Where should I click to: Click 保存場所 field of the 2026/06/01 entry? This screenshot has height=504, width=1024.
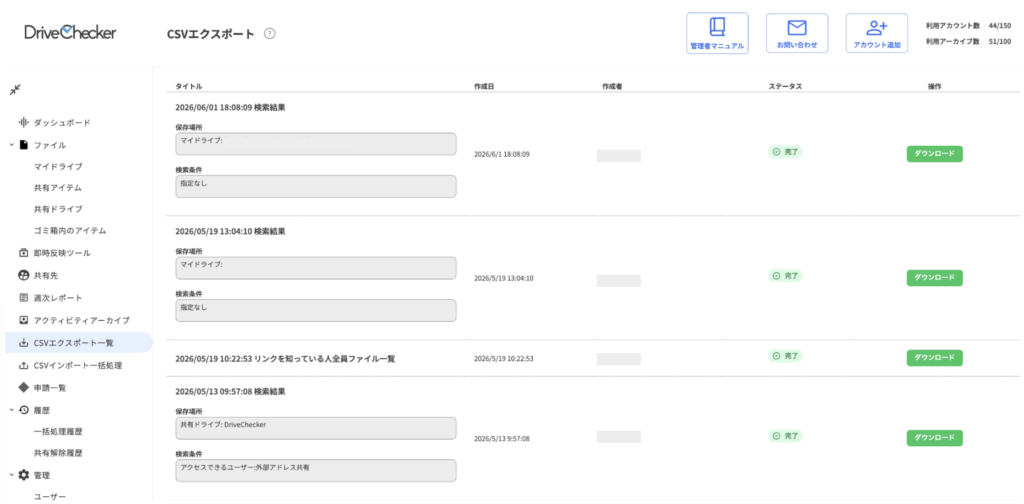click(316, 144)
